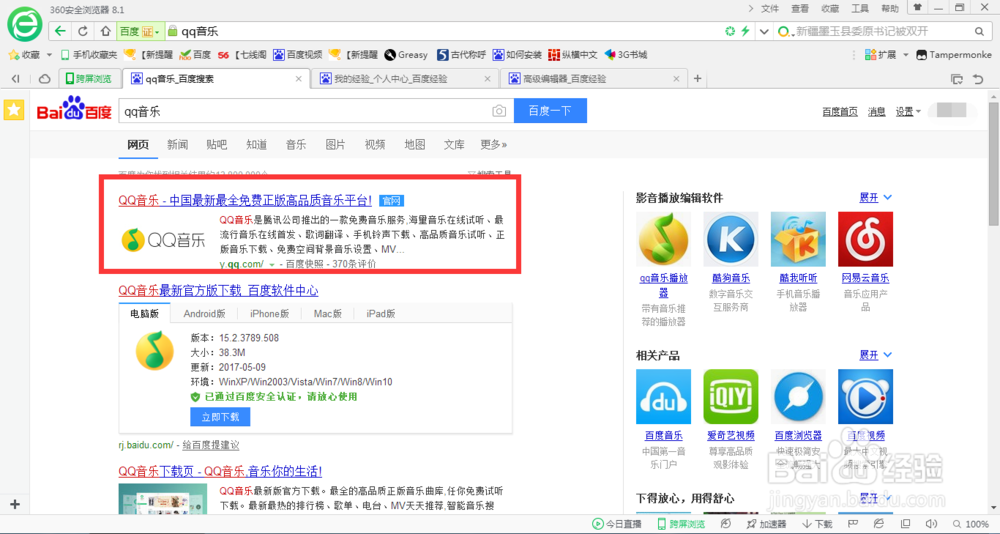Click the search magnifier in browser search box
Image resolution: width=1000 pixels, height=534 pixels.
point(979,31)
